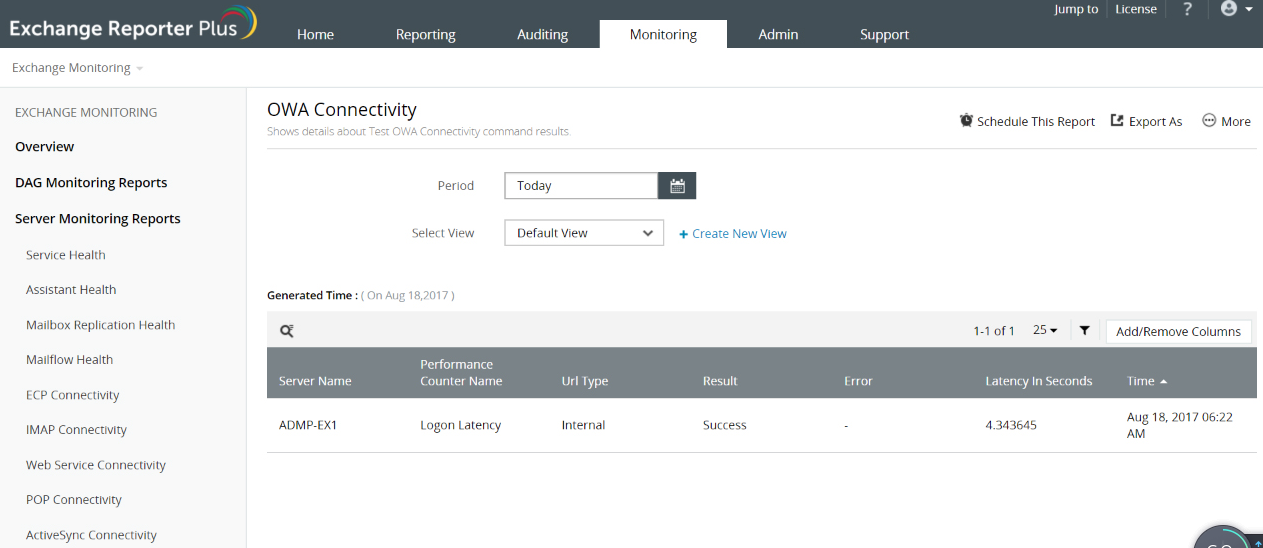1263x548 pixels.
Task: Open the POP Connectivity report
Action: (74, 500)
